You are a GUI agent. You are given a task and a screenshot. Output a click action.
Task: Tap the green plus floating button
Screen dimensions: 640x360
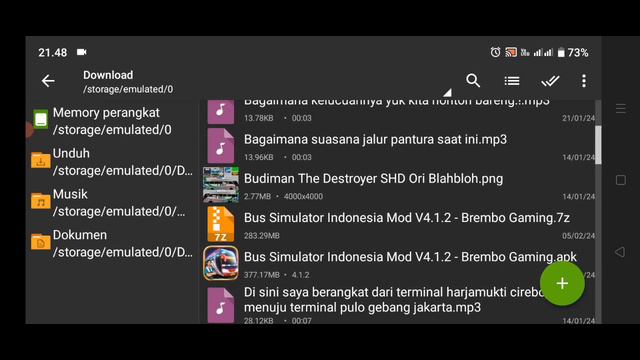click(x=562, y=283)
